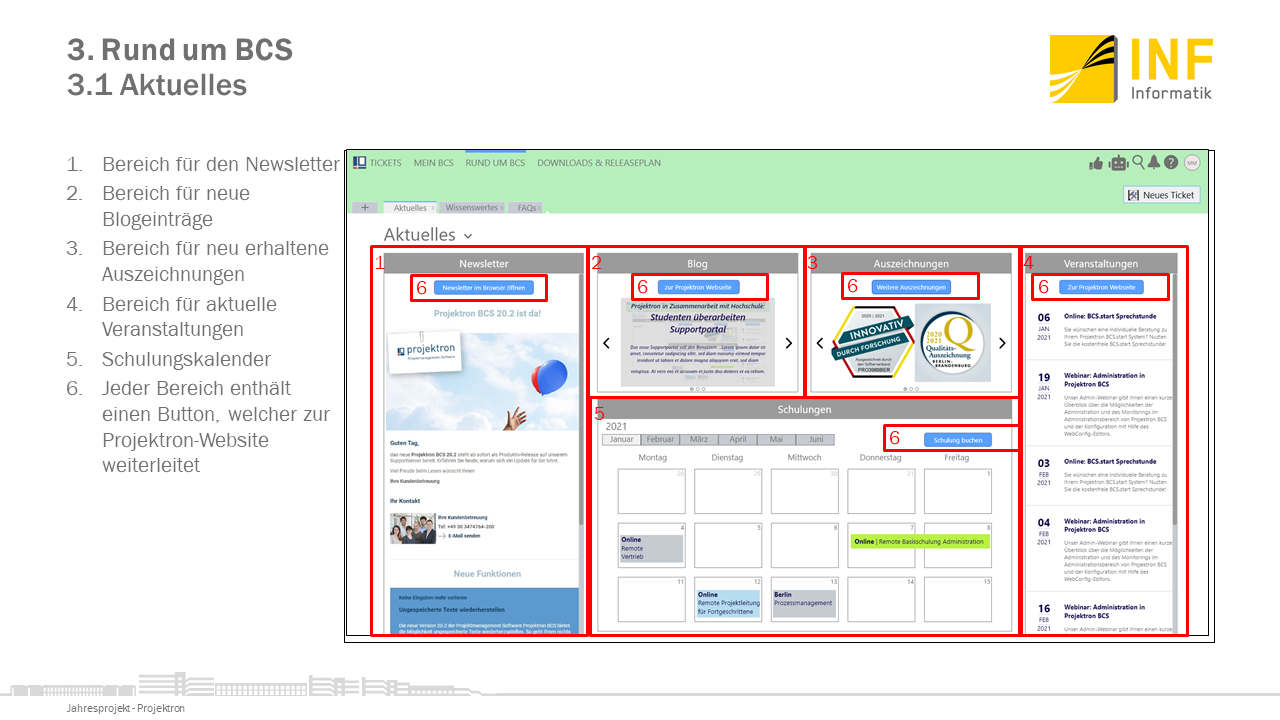Click the Neues Ticket button
1280x720 pixels.
click(x=1161, y=195)
